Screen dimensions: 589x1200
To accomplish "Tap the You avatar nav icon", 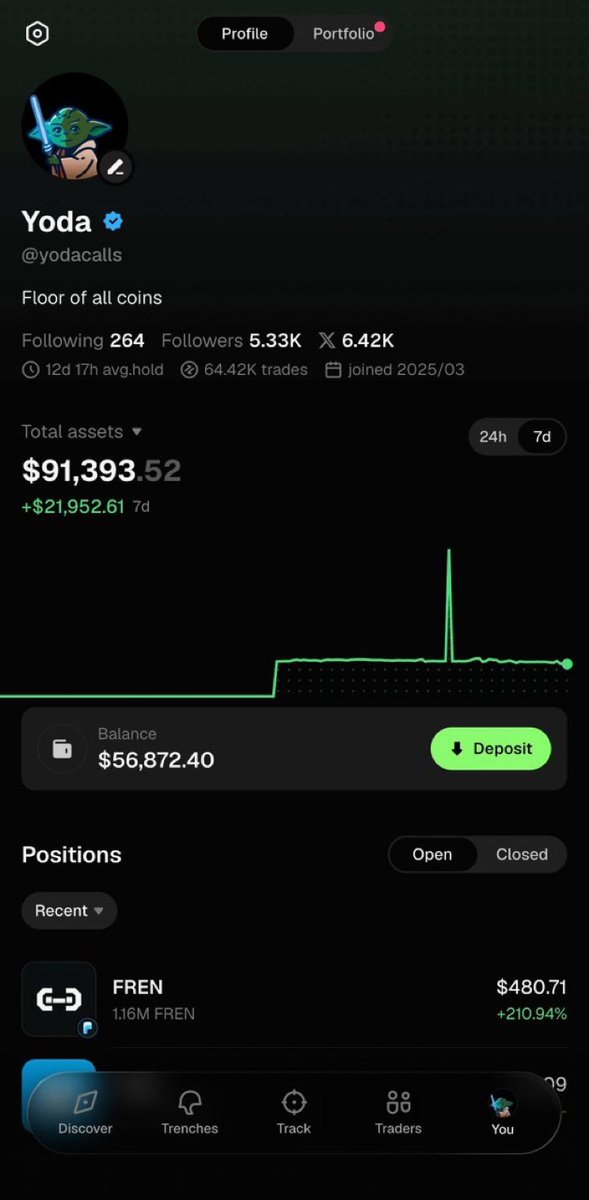I will (x=502, y=1103).
